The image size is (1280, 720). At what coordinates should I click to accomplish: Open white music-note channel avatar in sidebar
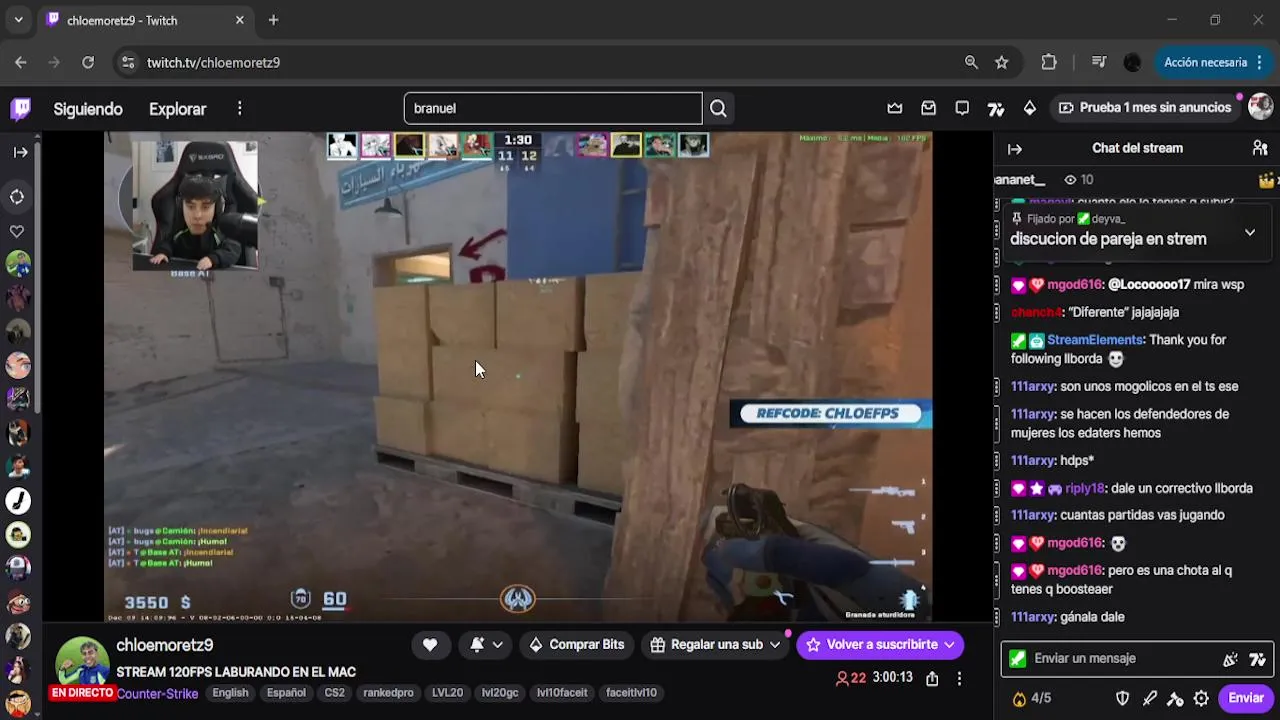click(x=18, y=501)
